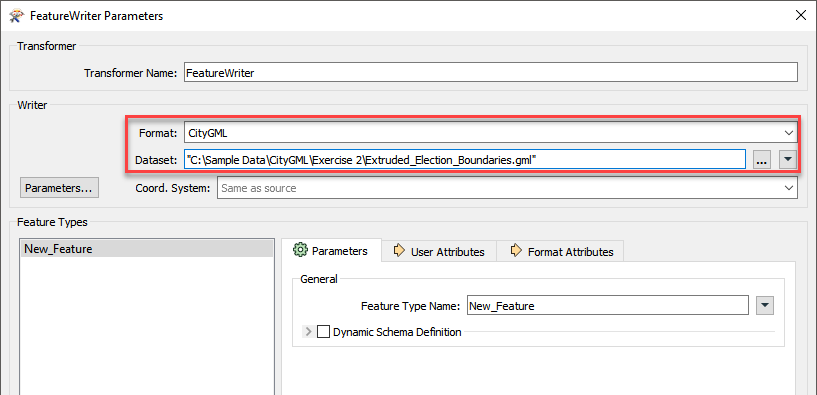The width and height of the screenshot is (817, 395).
Task: Open the writer Parameters... dialog
Action: (59, 188)
